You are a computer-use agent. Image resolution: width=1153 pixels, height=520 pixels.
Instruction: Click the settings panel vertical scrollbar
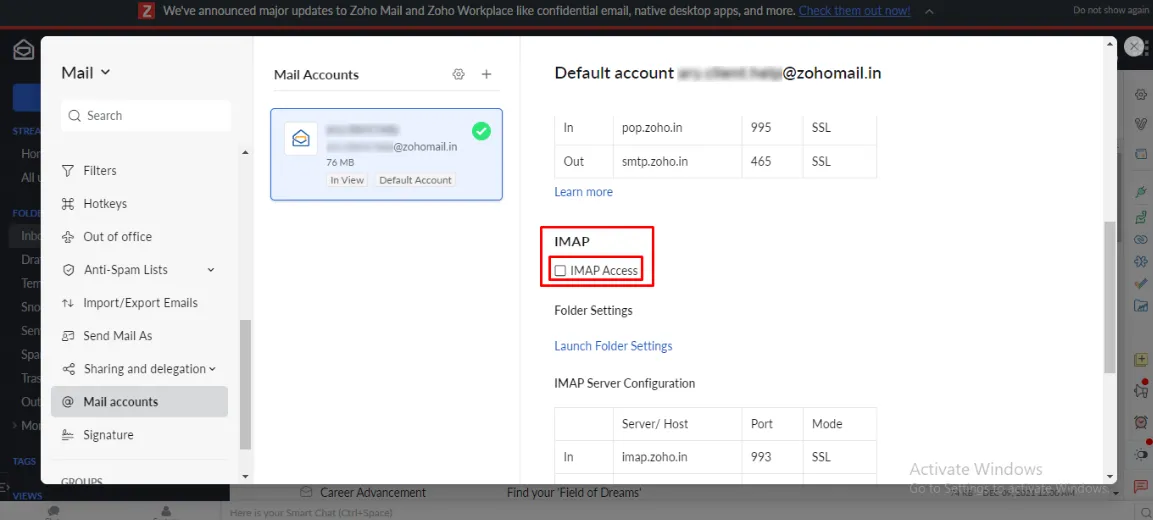pyautogui.click(x=1109, y=295)
